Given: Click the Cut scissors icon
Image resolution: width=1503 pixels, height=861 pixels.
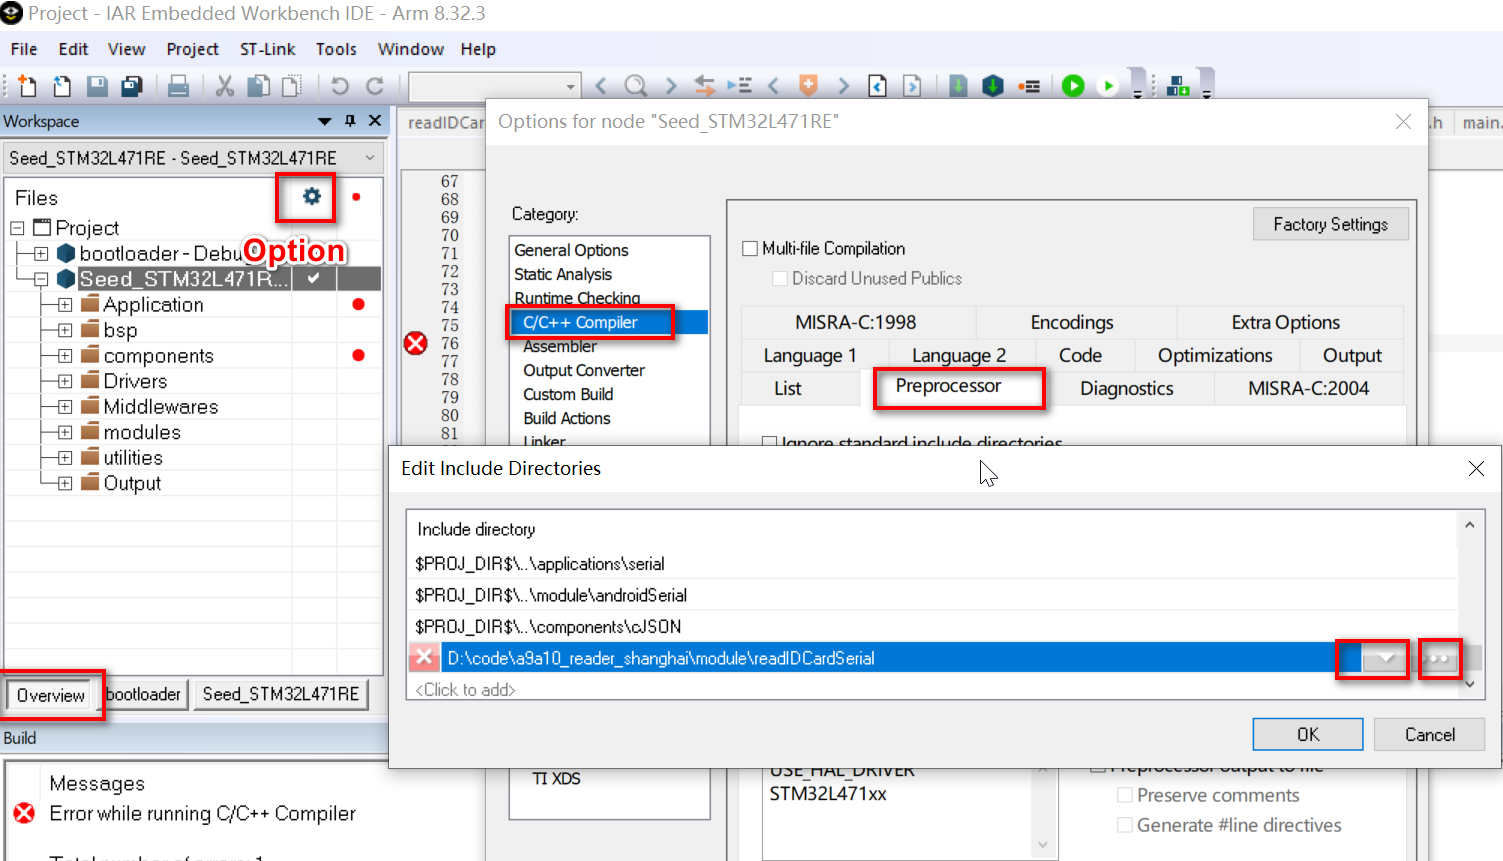Looking at the screenshot, I should [225, 86].
